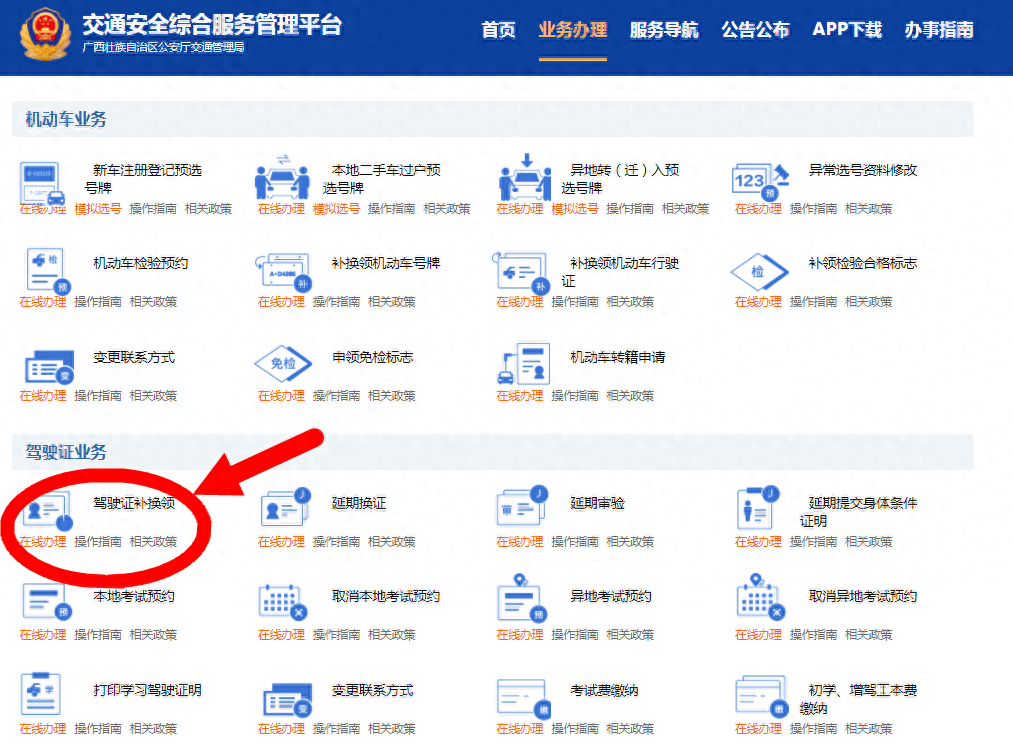The width and height of the screenshot is (1013, 744).
Task: Click the 补领检验合格标志 diamond icon
Action: tap(758, 271)
